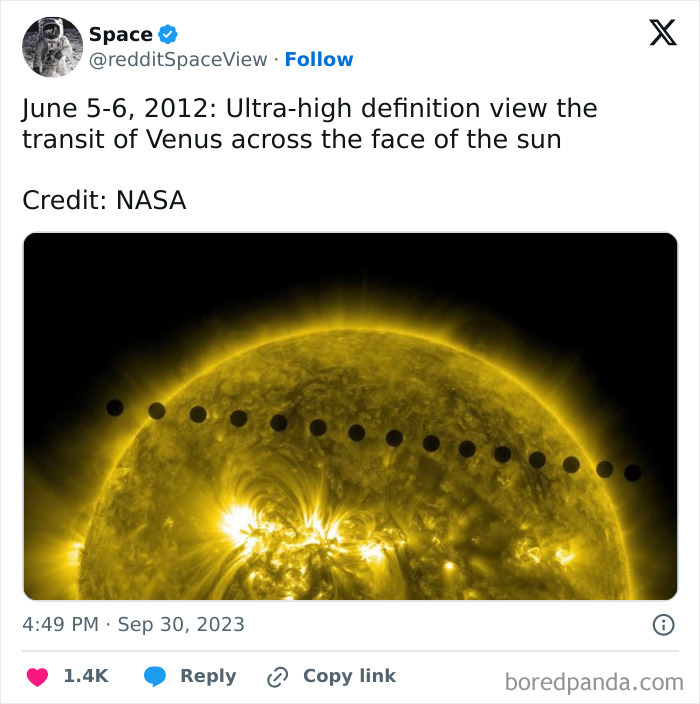The height and width of the screenshot is (704, 700).
Task: Click the 1.4K likes count
Action: click(x=85, y=676)
